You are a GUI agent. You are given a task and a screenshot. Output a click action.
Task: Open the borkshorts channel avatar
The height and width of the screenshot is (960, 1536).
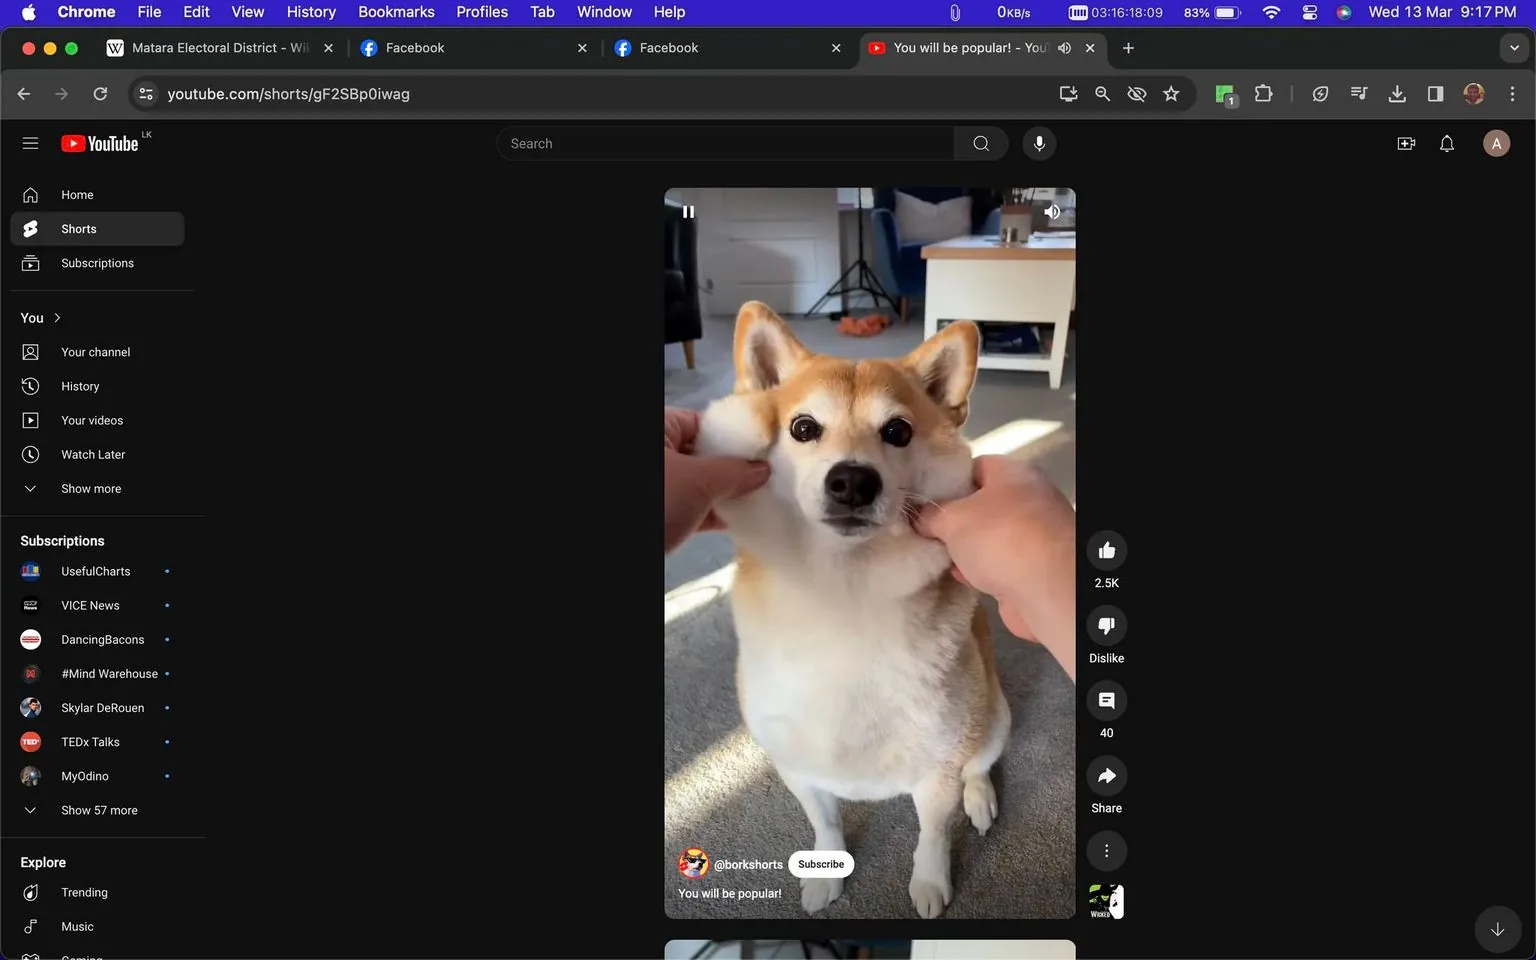693,863
